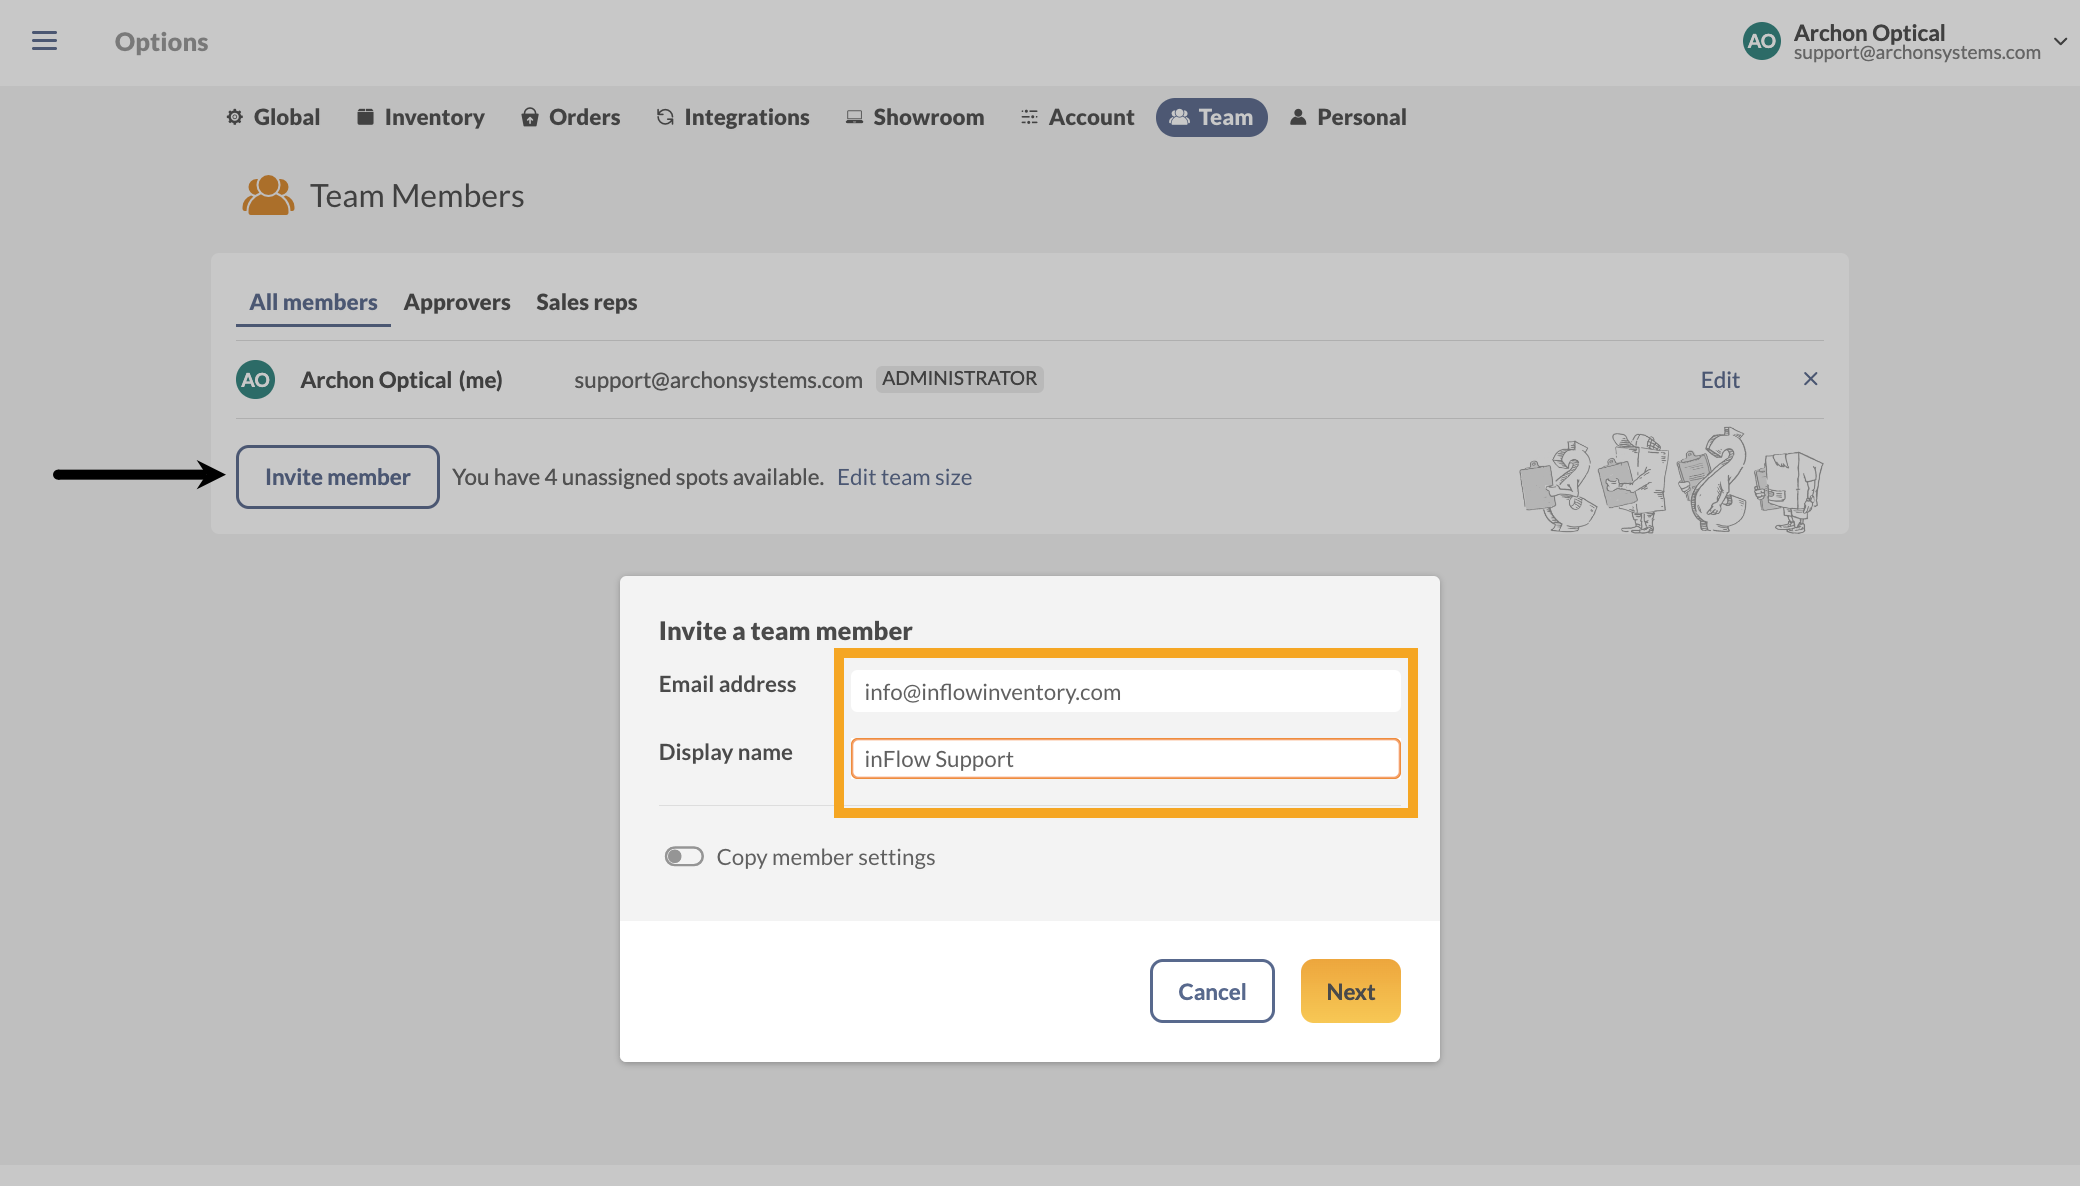Switch to the Approvers tab
This screenshot has height=1186, width=2080.
coord(457,302)
